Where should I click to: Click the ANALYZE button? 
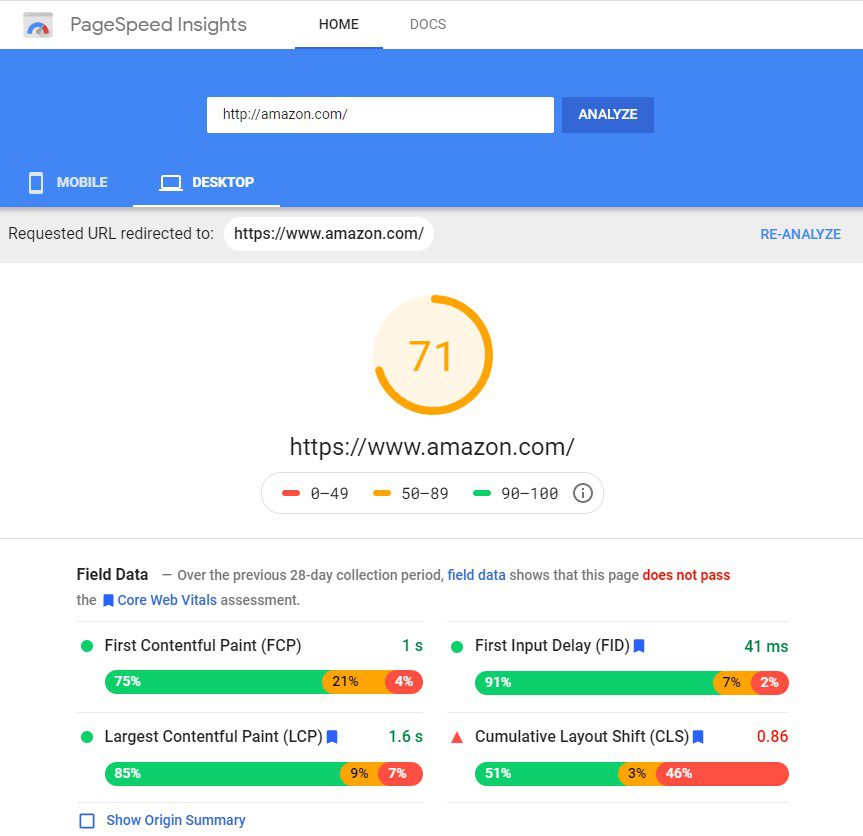pos(608,114)
